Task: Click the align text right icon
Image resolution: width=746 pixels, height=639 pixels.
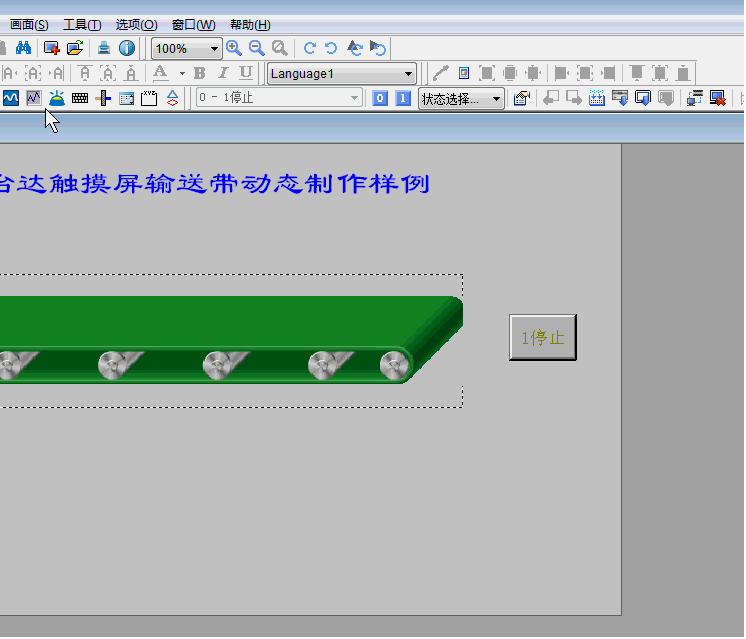Action: click(56, 73)
